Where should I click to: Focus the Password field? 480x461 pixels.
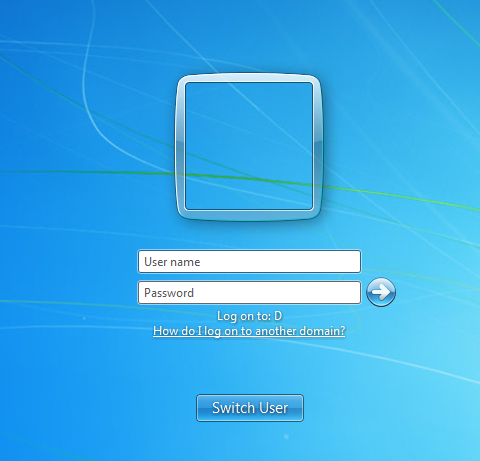(x=249, y=293)
